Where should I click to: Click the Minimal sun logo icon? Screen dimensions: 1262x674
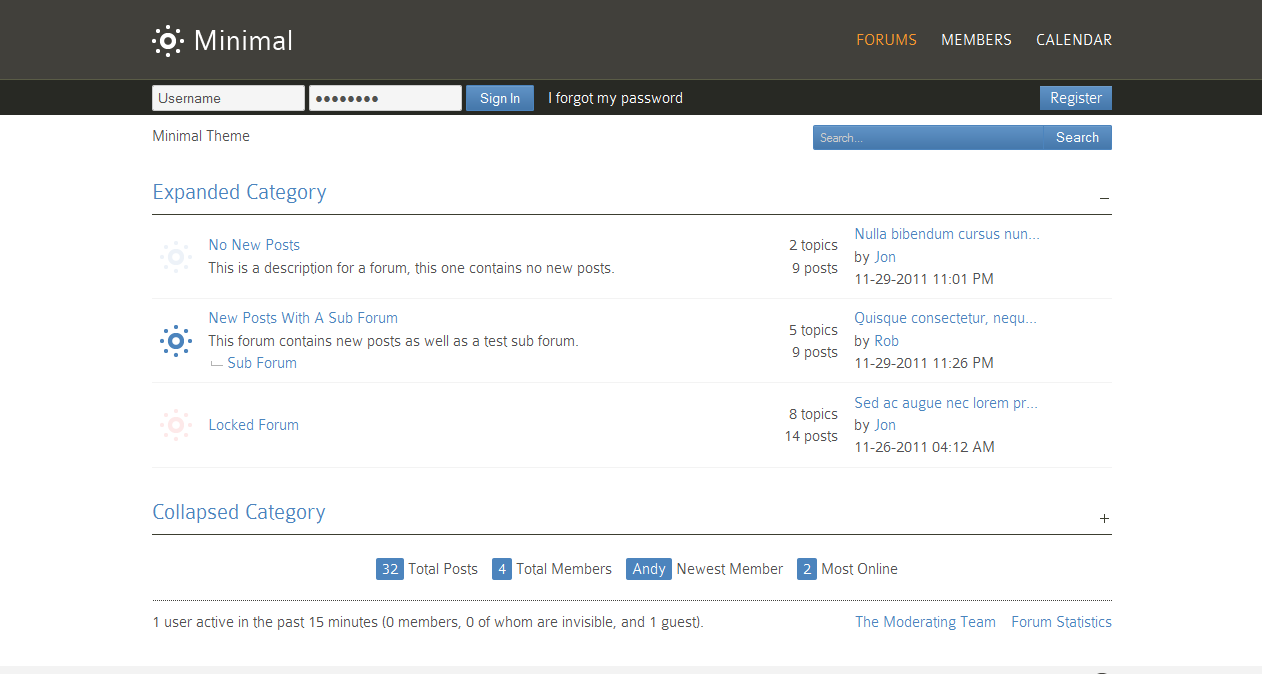pyautogui.click(x=167, y=40)
